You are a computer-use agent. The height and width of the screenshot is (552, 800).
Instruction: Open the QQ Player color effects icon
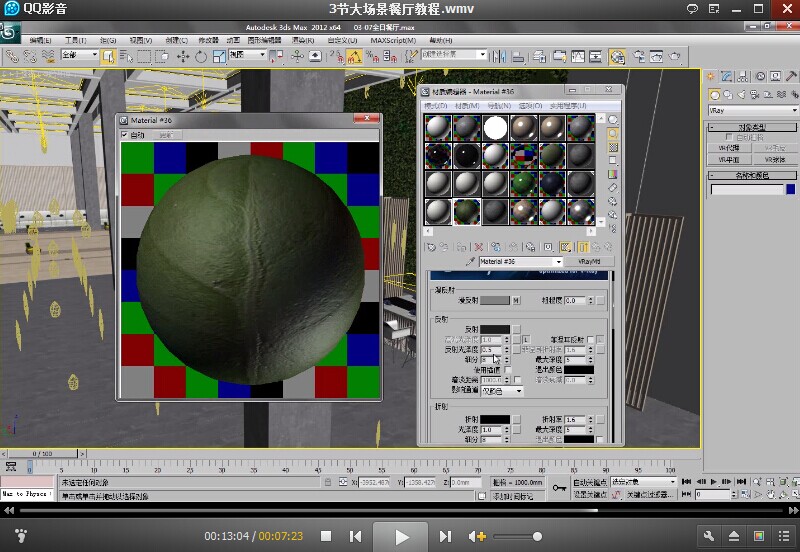(x=759, y=536)
